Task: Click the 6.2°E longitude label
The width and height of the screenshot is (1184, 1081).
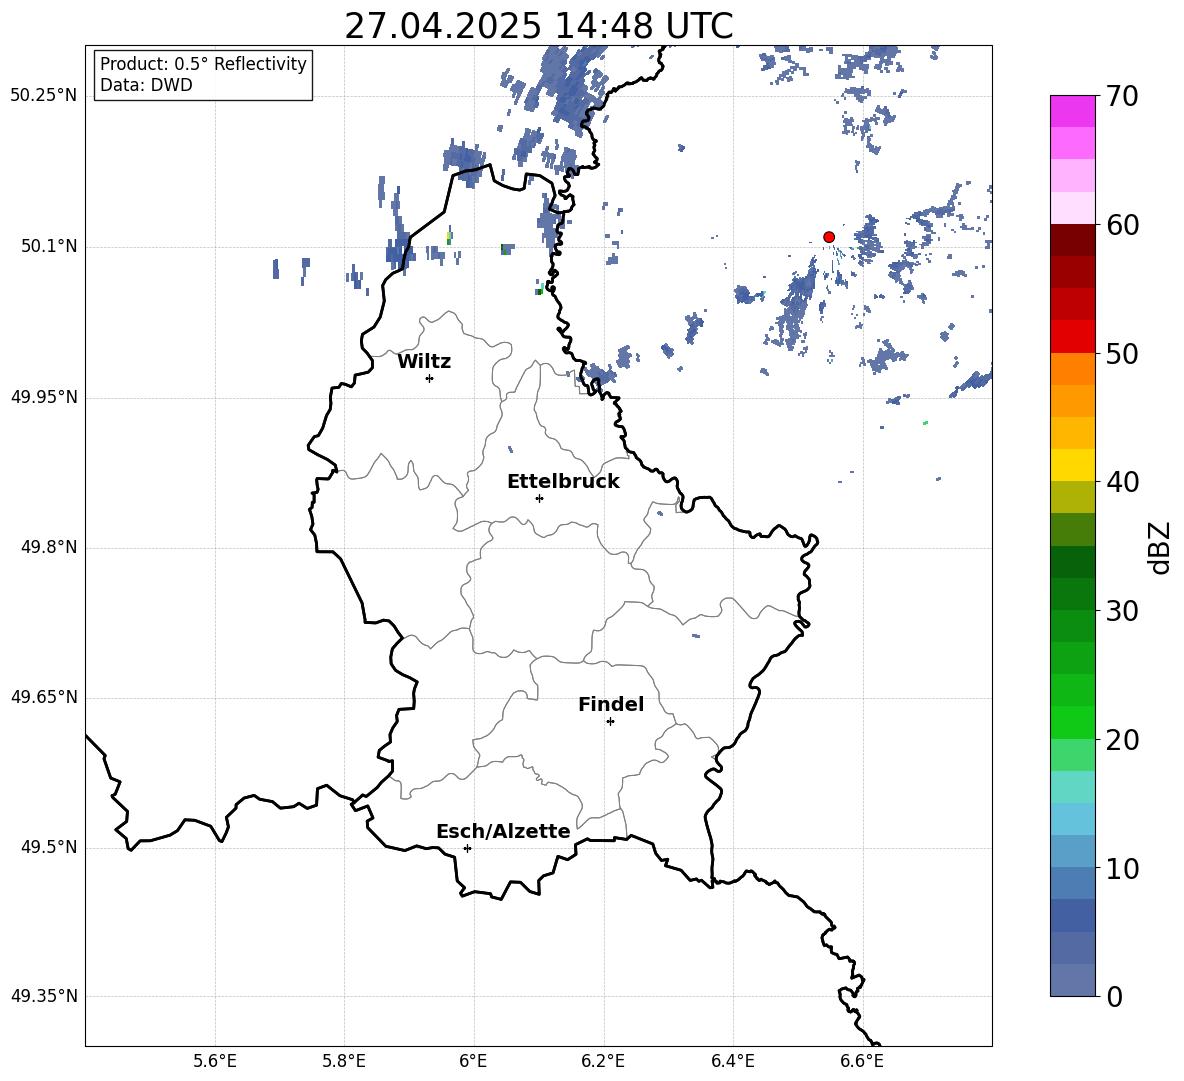Action: [x=603, y=1061]
